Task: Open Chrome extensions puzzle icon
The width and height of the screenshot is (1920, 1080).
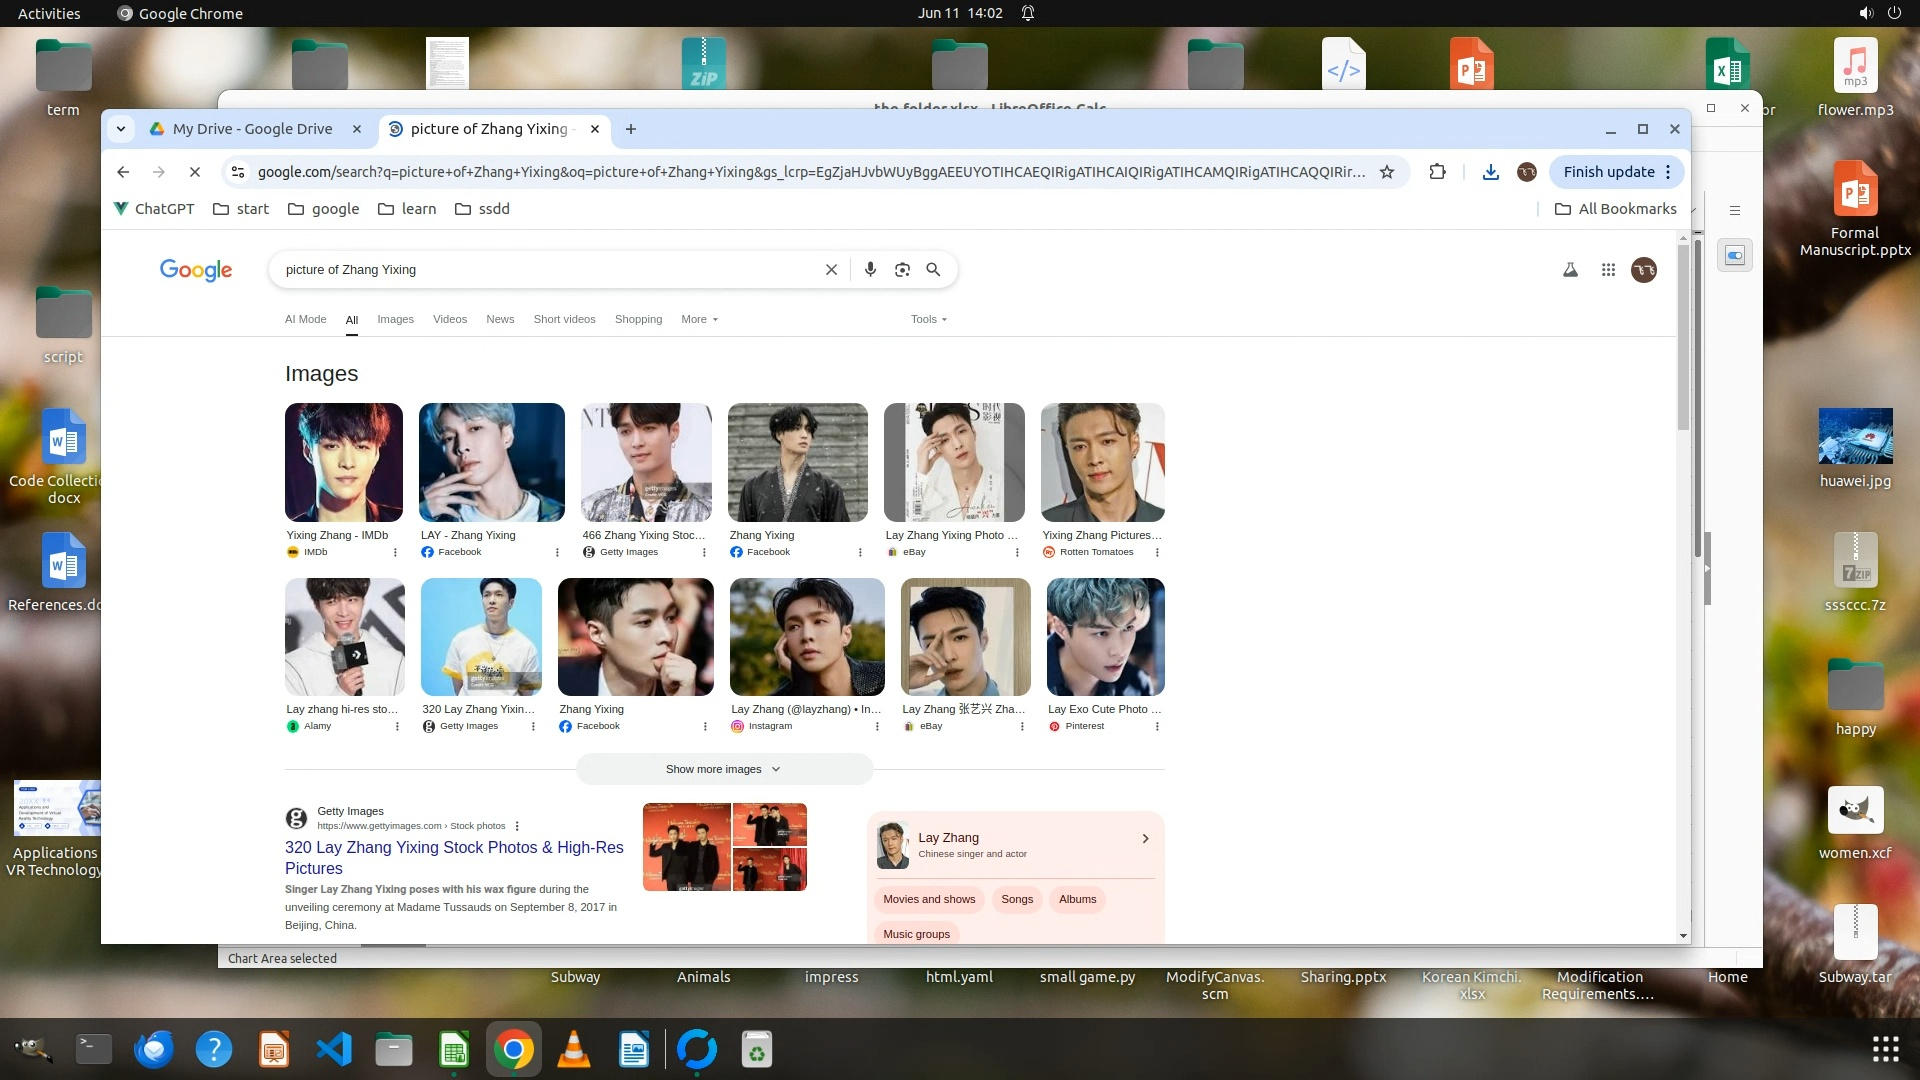Action: (x=1437, y=172)
